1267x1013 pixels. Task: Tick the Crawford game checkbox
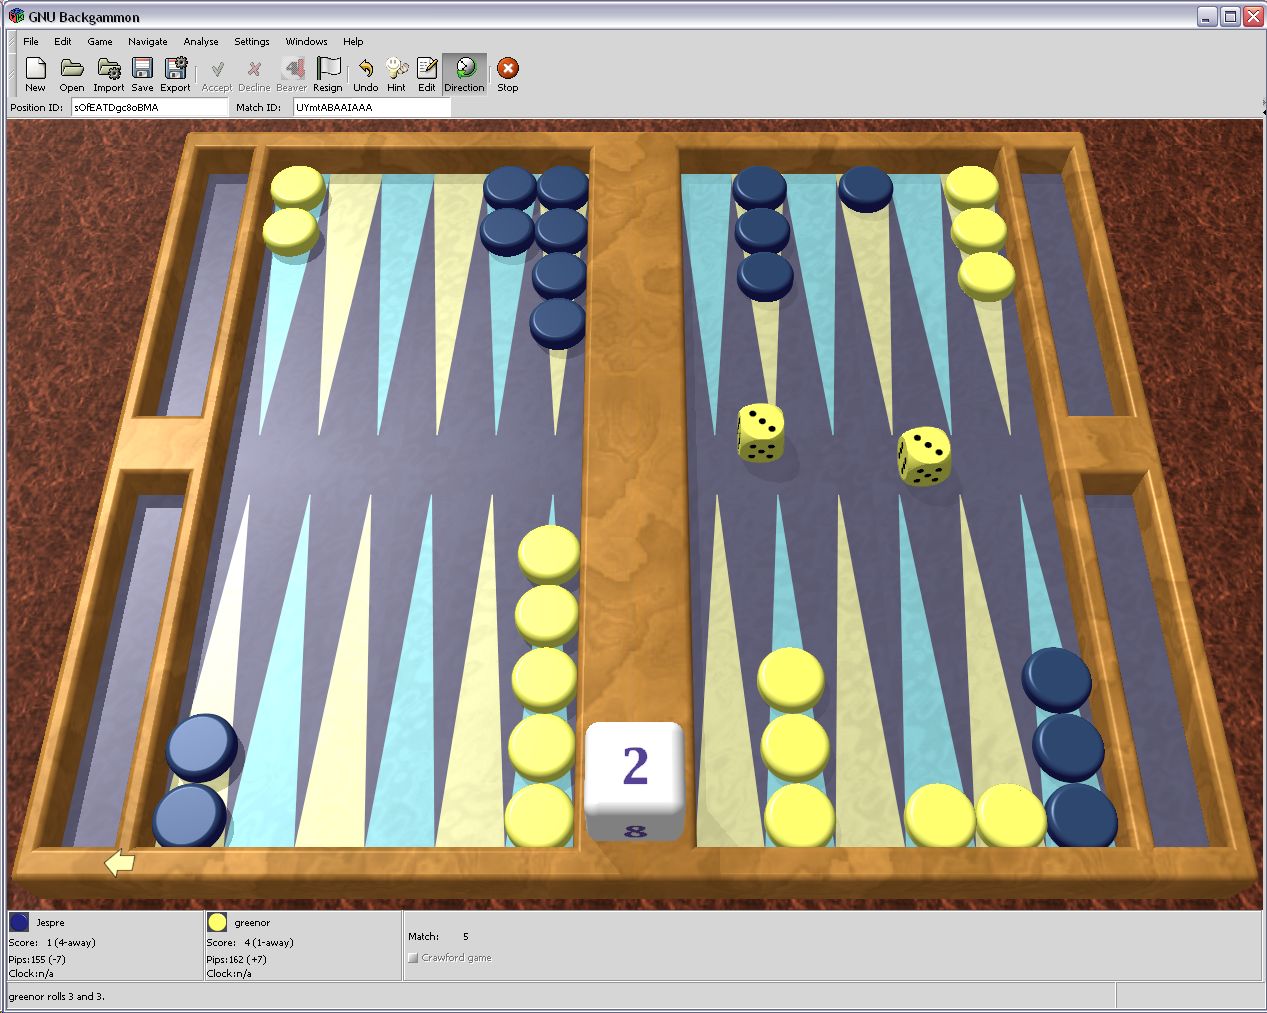pos(413,958)
